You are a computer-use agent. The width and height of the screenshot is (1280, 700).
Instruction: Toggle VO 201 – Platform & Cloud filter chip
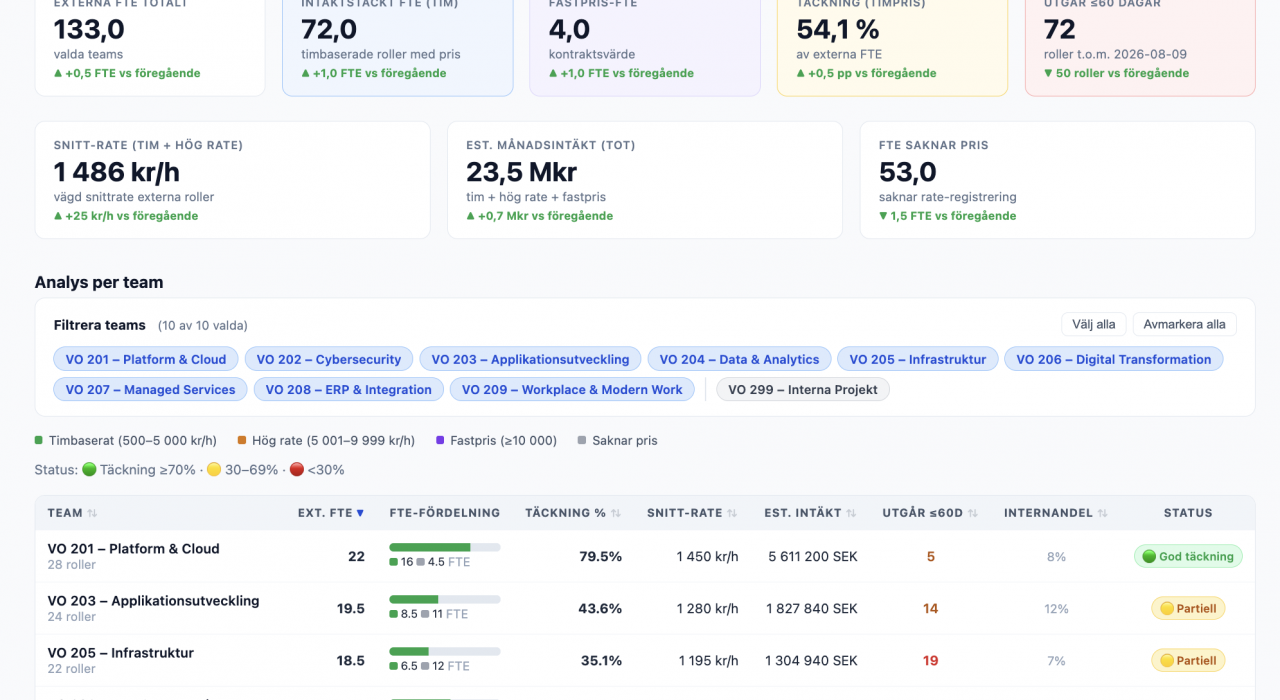coord(146,360)
